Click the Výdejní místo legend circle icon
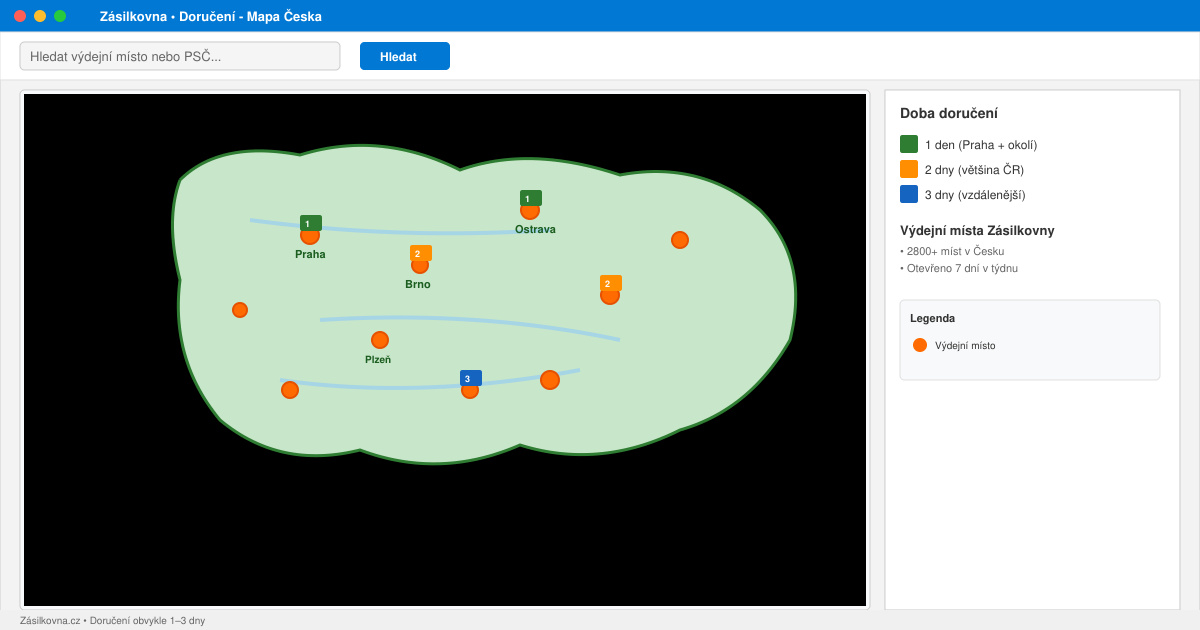Viewport: 1200px width, 630px height. 920,345
